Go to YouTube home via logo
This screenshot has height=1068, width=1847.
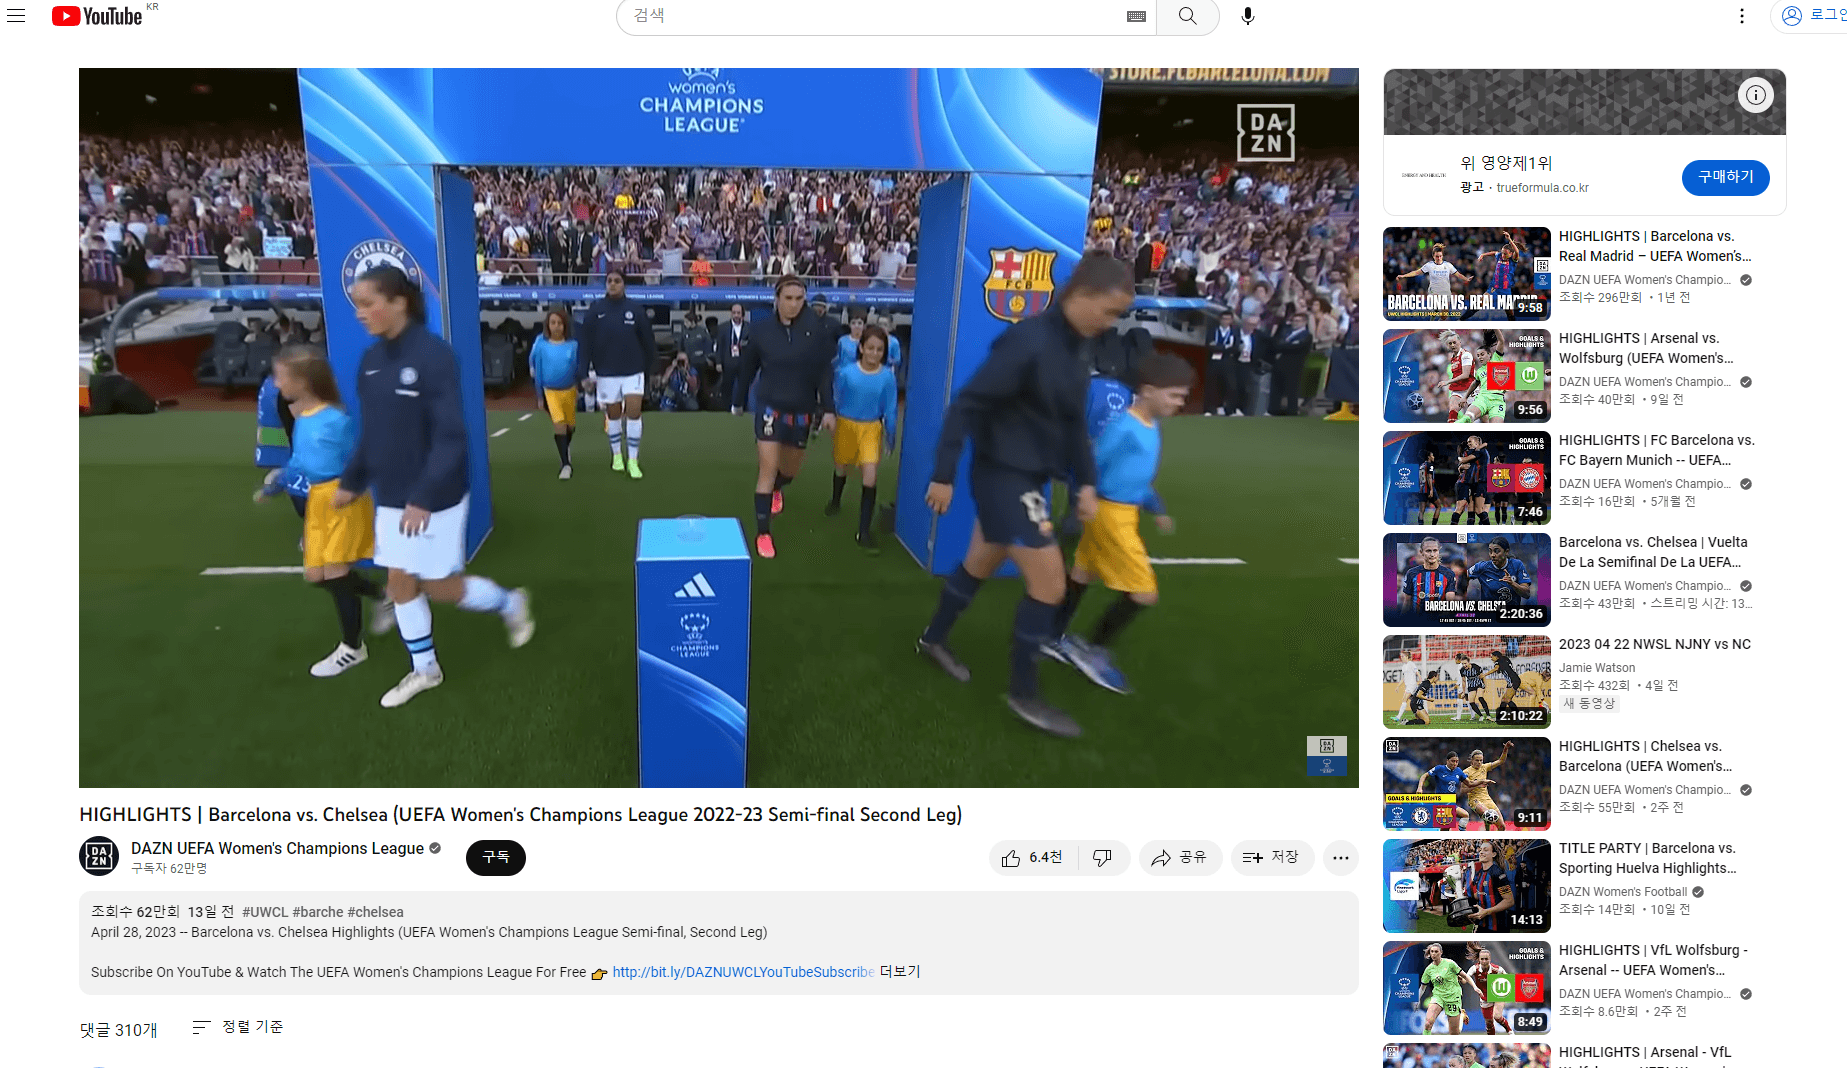click(97, 16)
